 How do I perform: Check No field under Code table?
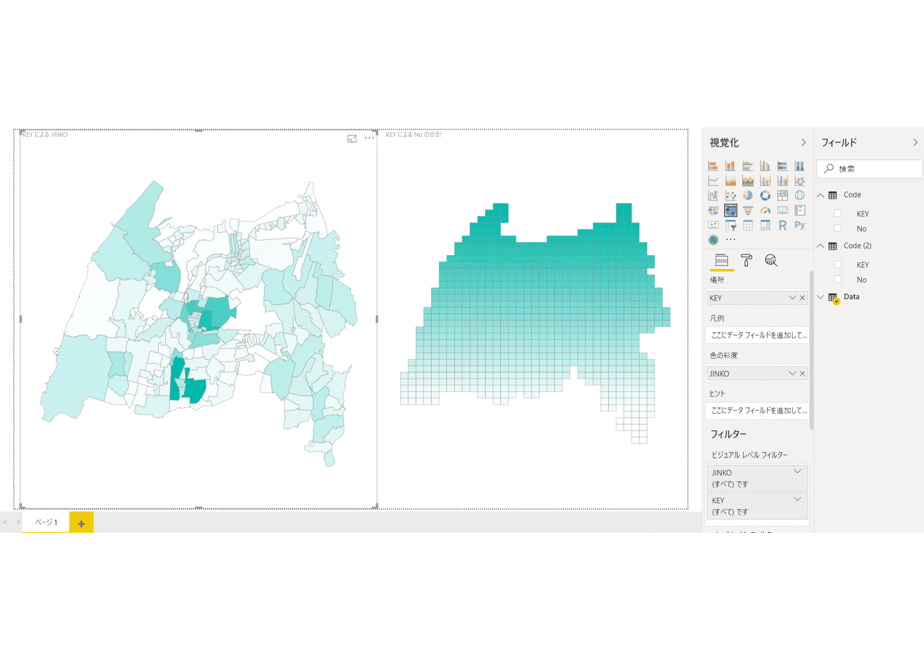838,228
